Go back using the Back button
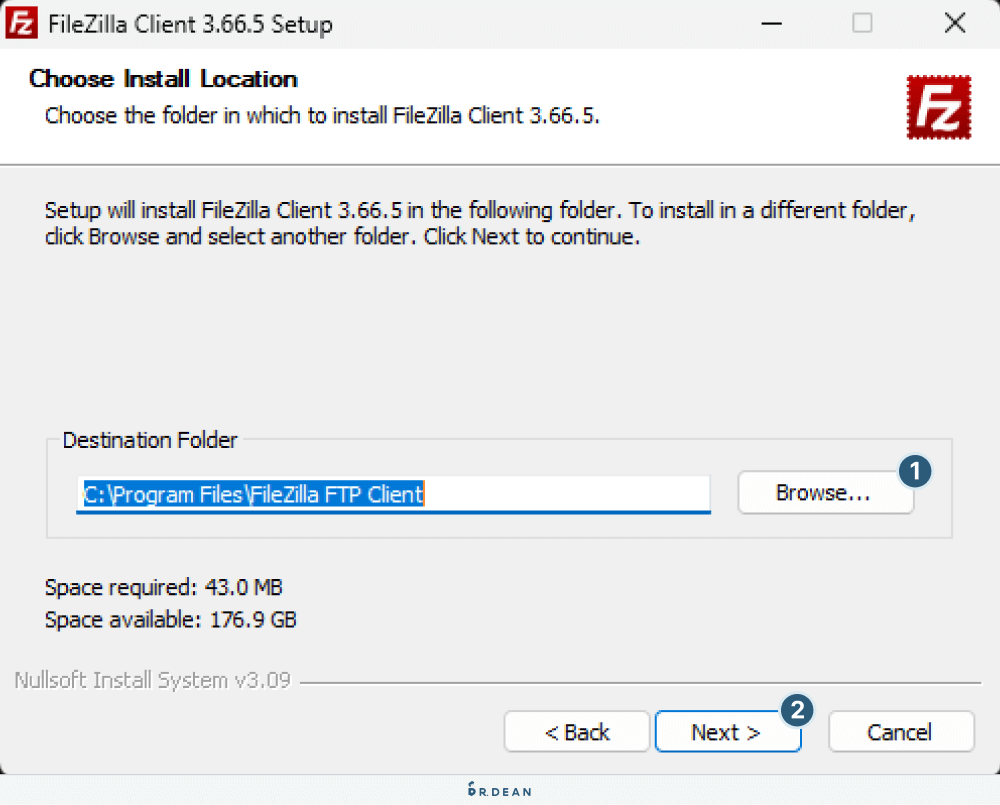Screen dimensions: 1000x805 (577, 732)
